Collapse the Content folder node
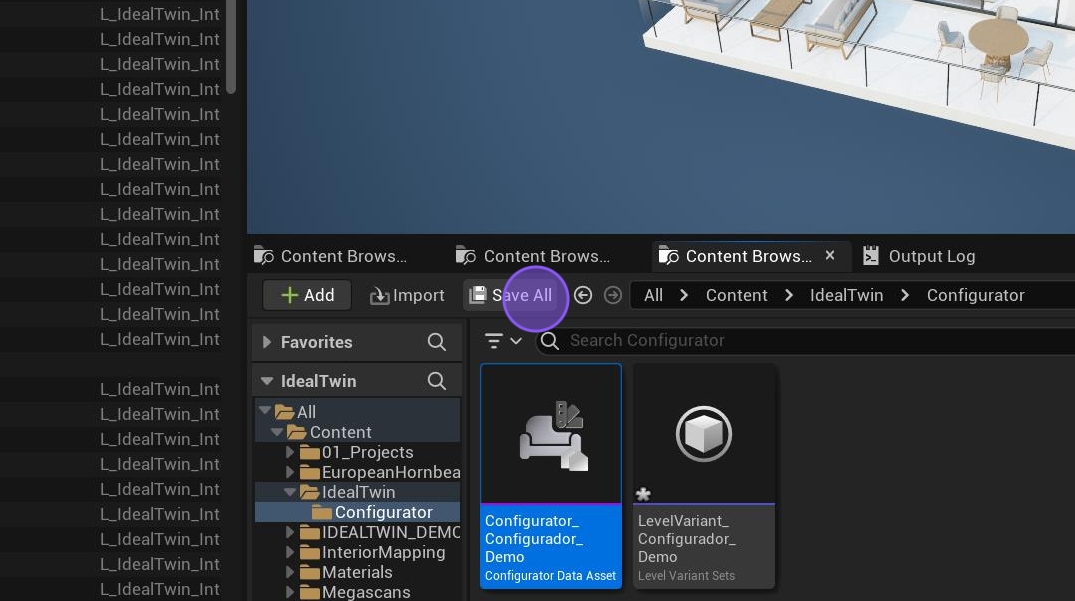Viewport: 1075px width, 601px height. coord(277,432)
